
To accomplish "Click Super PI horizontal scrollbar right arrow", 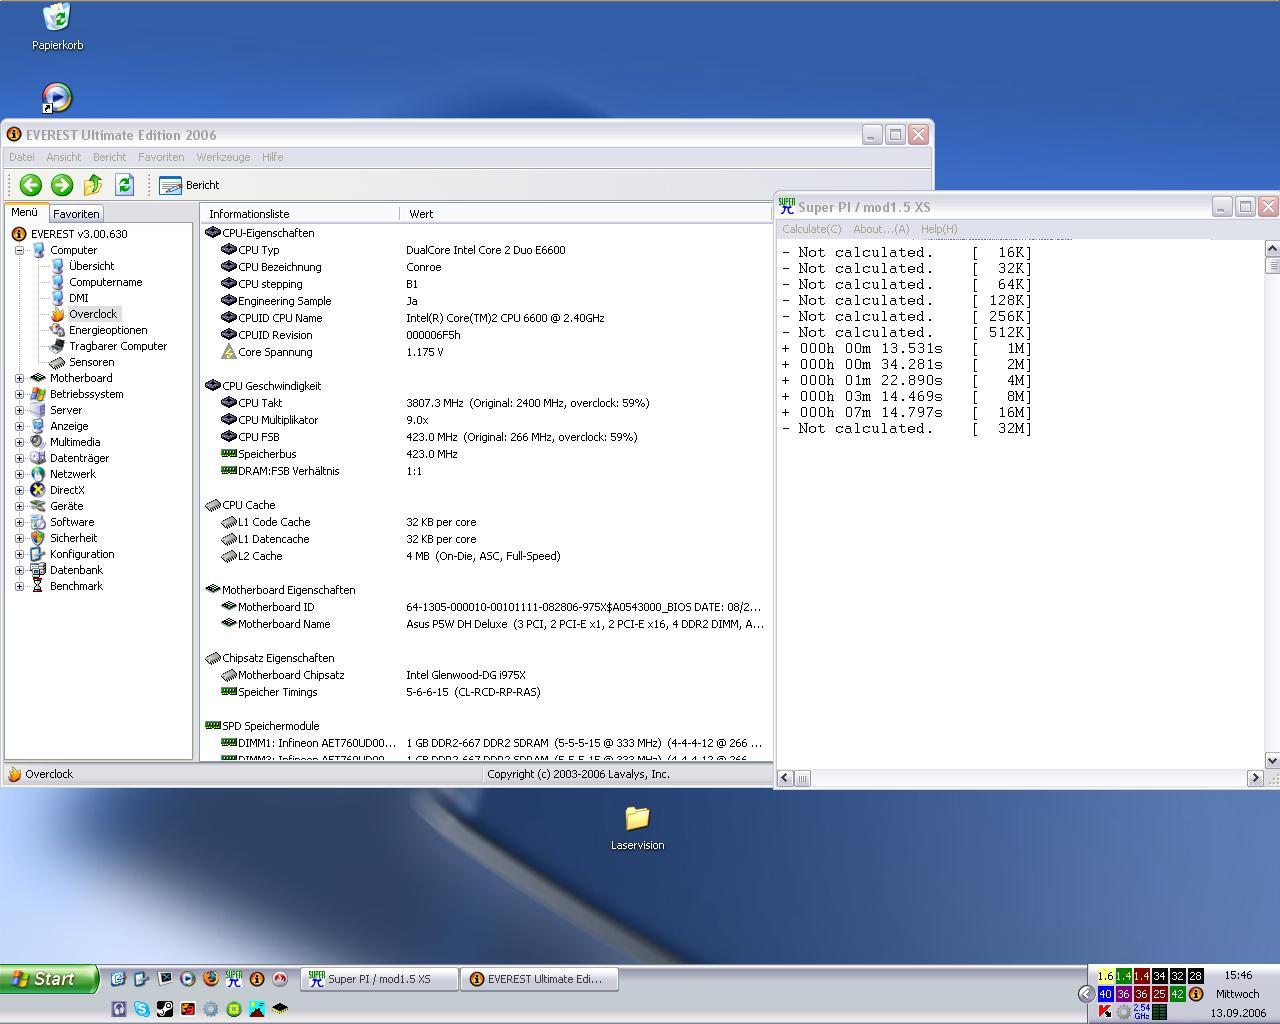I will (x=1255, y=778).
